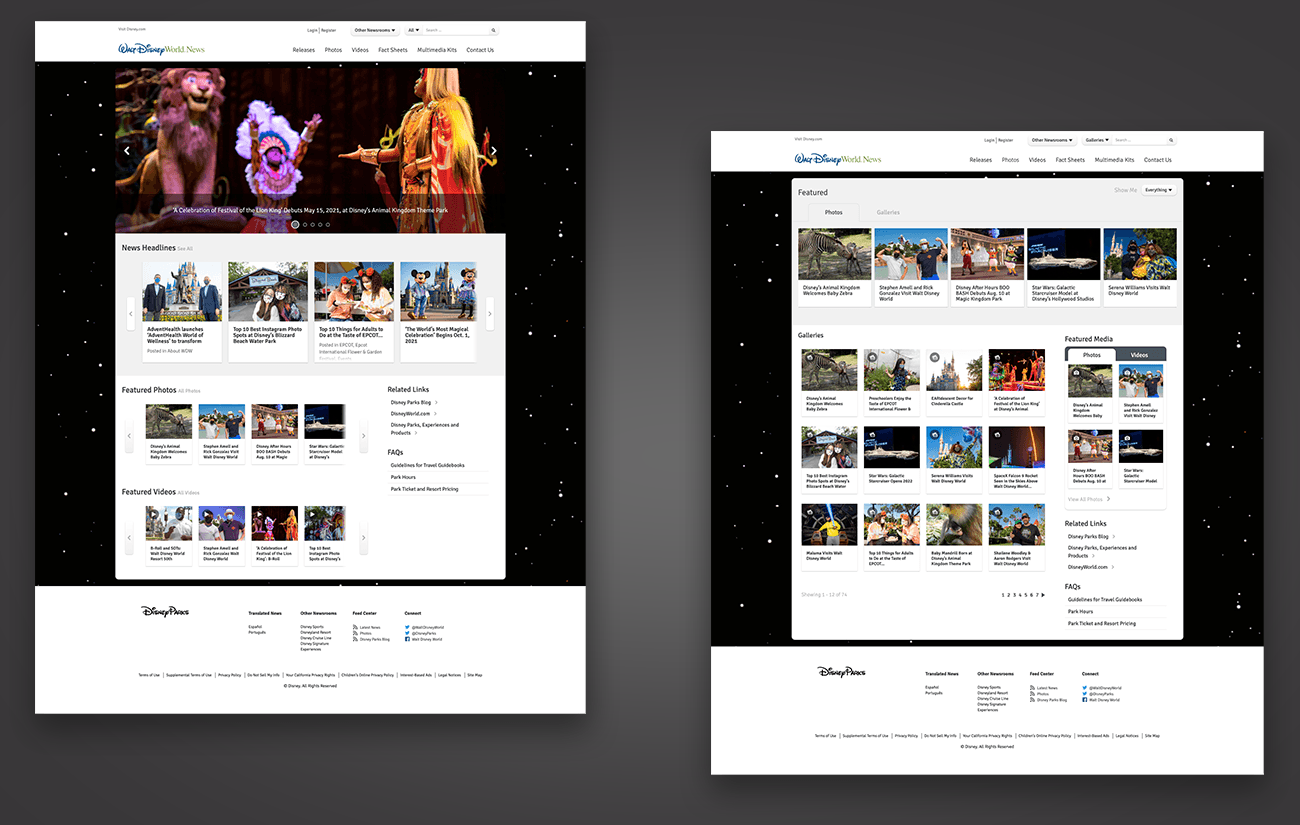The width and height of the screenshot is (1300, 825).
Task: Select the third hero slide indicator dot
Action: [312, 225]
